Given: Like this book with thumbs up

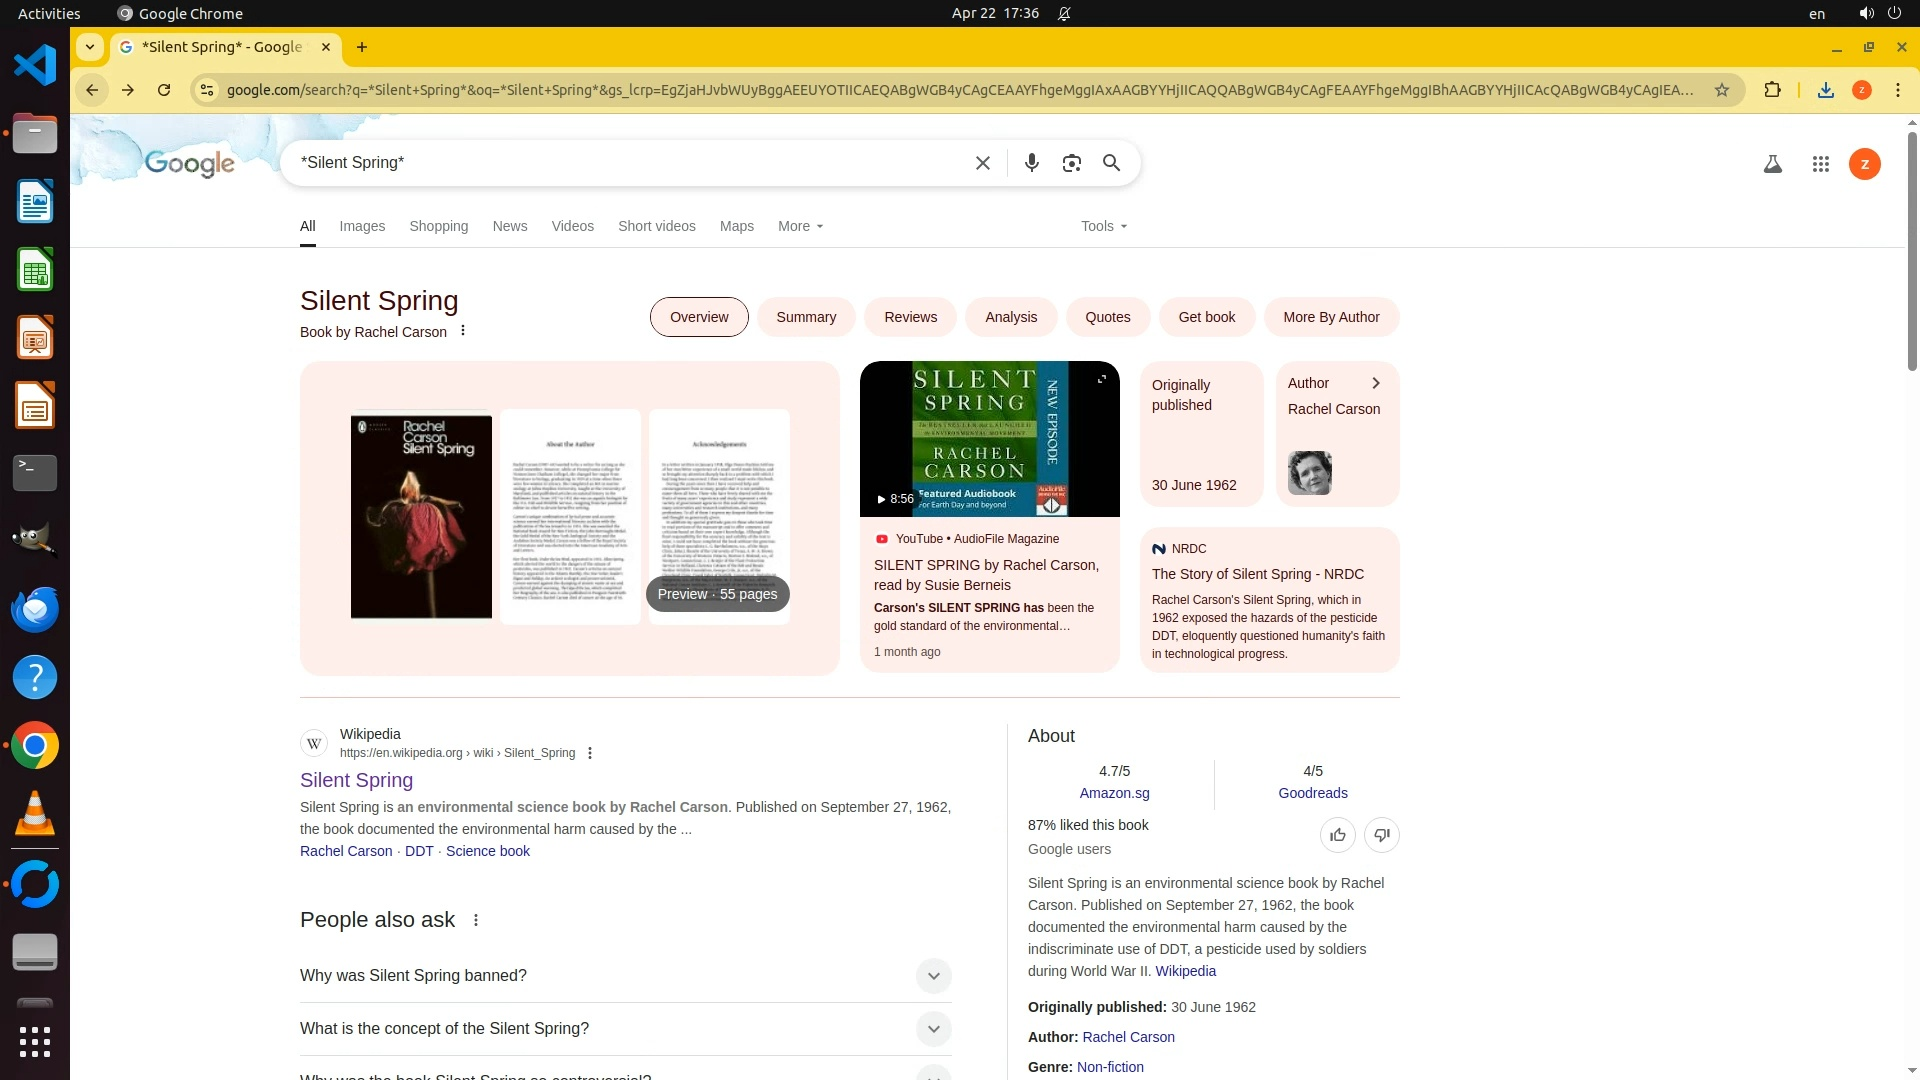Looking at the screenshot, I should (x=1337, y=835).
